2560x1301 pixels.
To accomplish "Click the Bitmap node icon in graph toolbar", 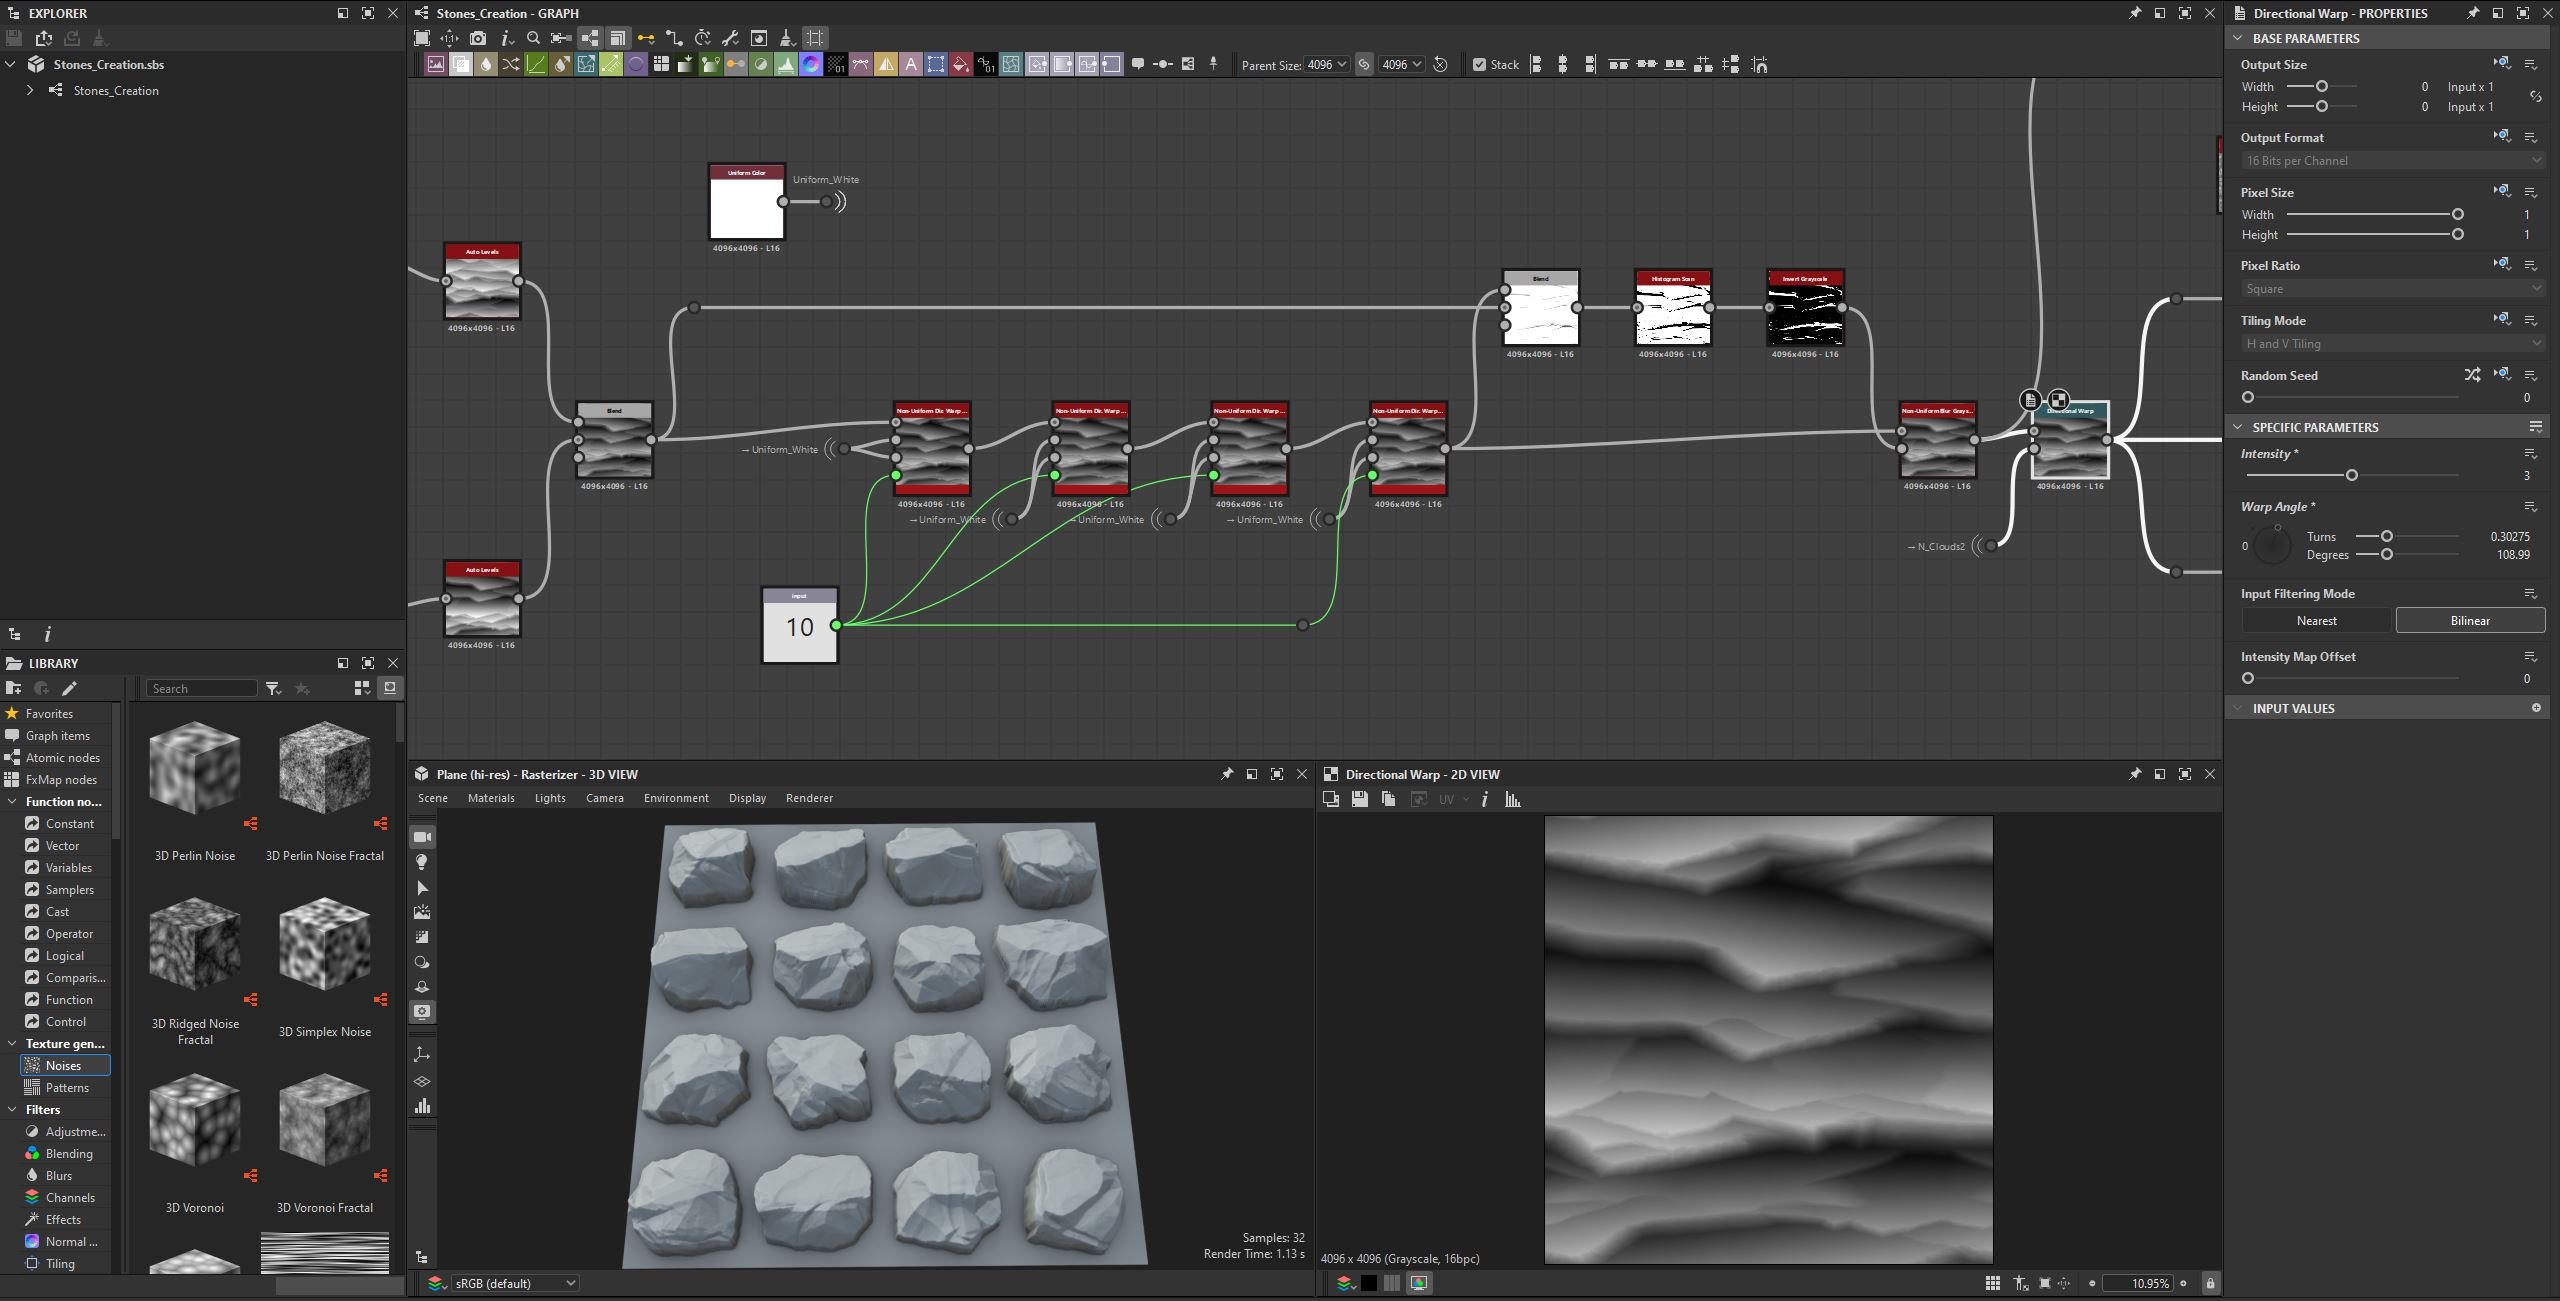I will (x=436, y=65).
